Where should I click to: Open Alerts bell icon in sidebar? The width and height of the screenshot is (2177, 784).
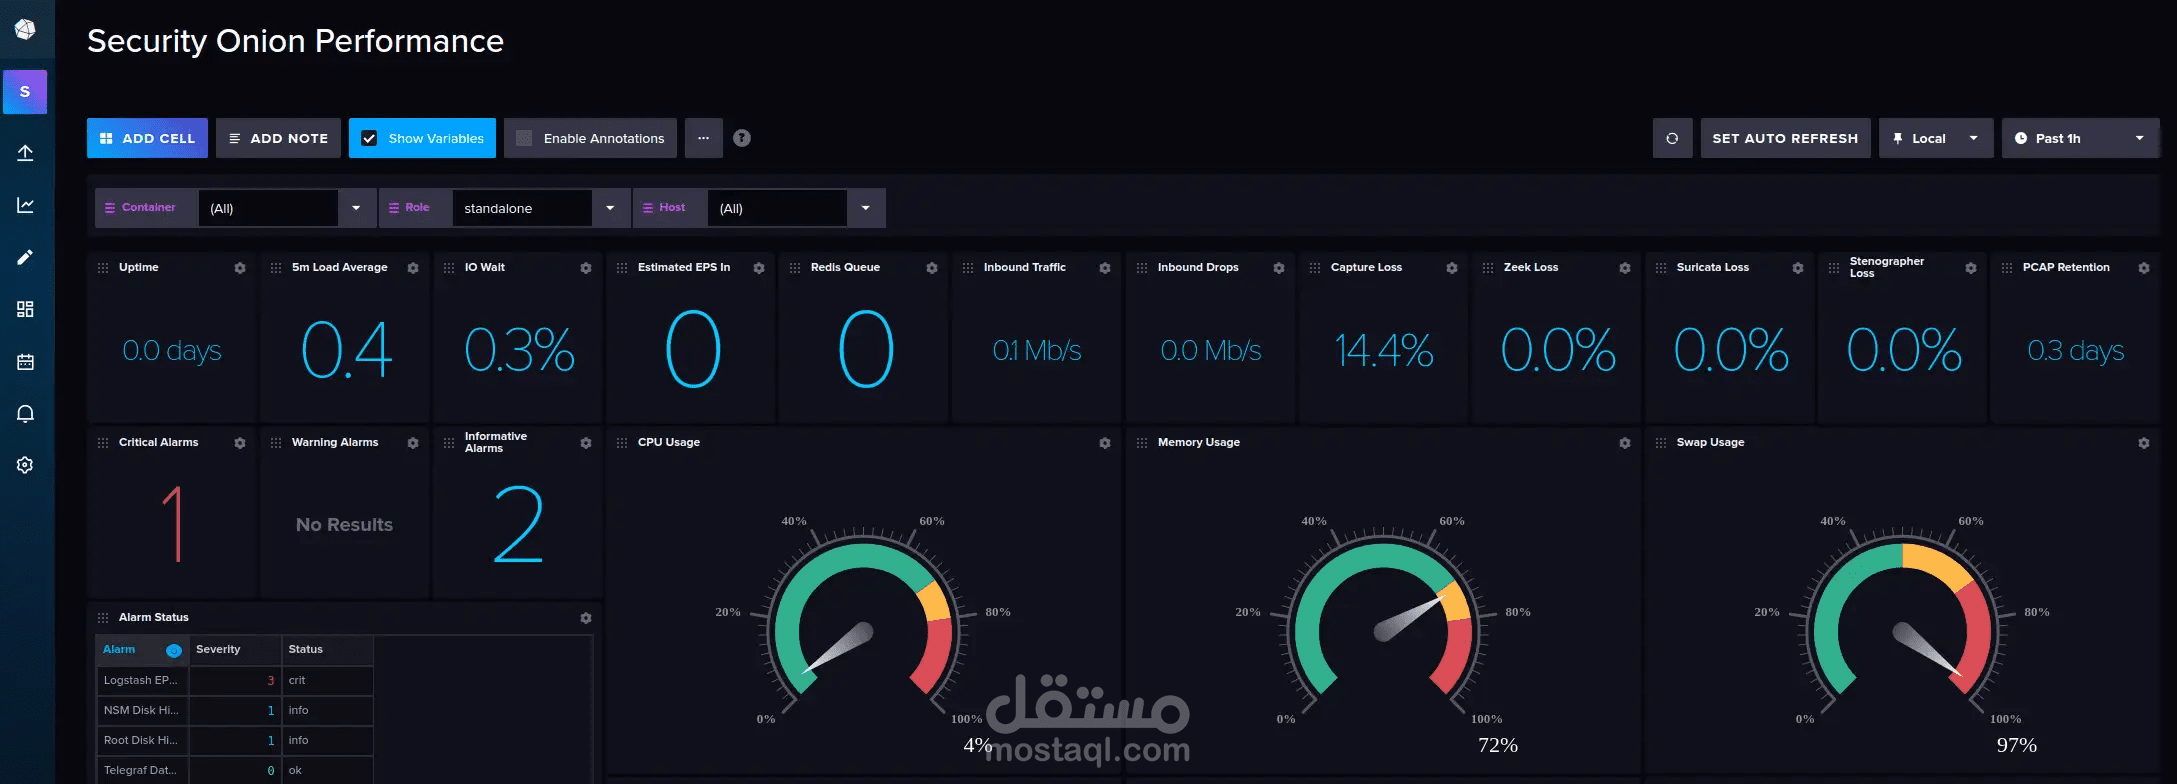pyautogui.click(x=26, y=413)
